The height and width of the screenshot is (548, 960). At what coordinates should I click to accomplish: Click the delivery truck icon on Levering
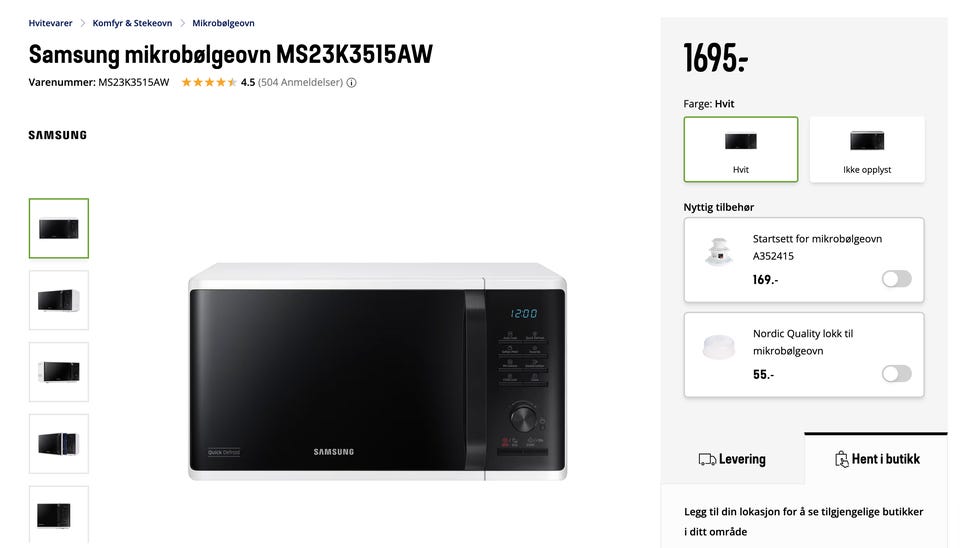coord(707,459)
